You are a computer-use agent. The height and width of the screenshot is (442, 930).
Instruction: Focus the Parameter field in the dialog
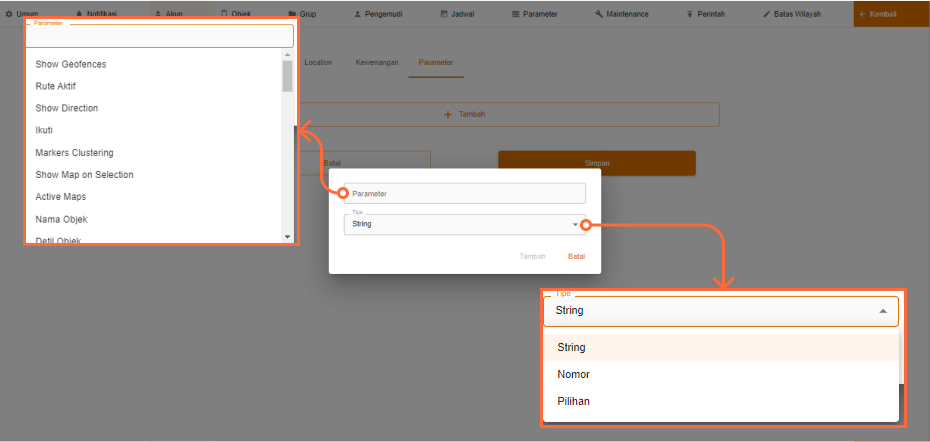[465, 193]
